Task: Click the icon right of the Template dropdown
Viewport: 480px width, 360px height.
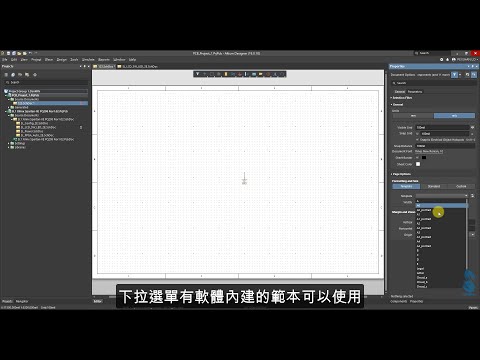Action: 472,196
